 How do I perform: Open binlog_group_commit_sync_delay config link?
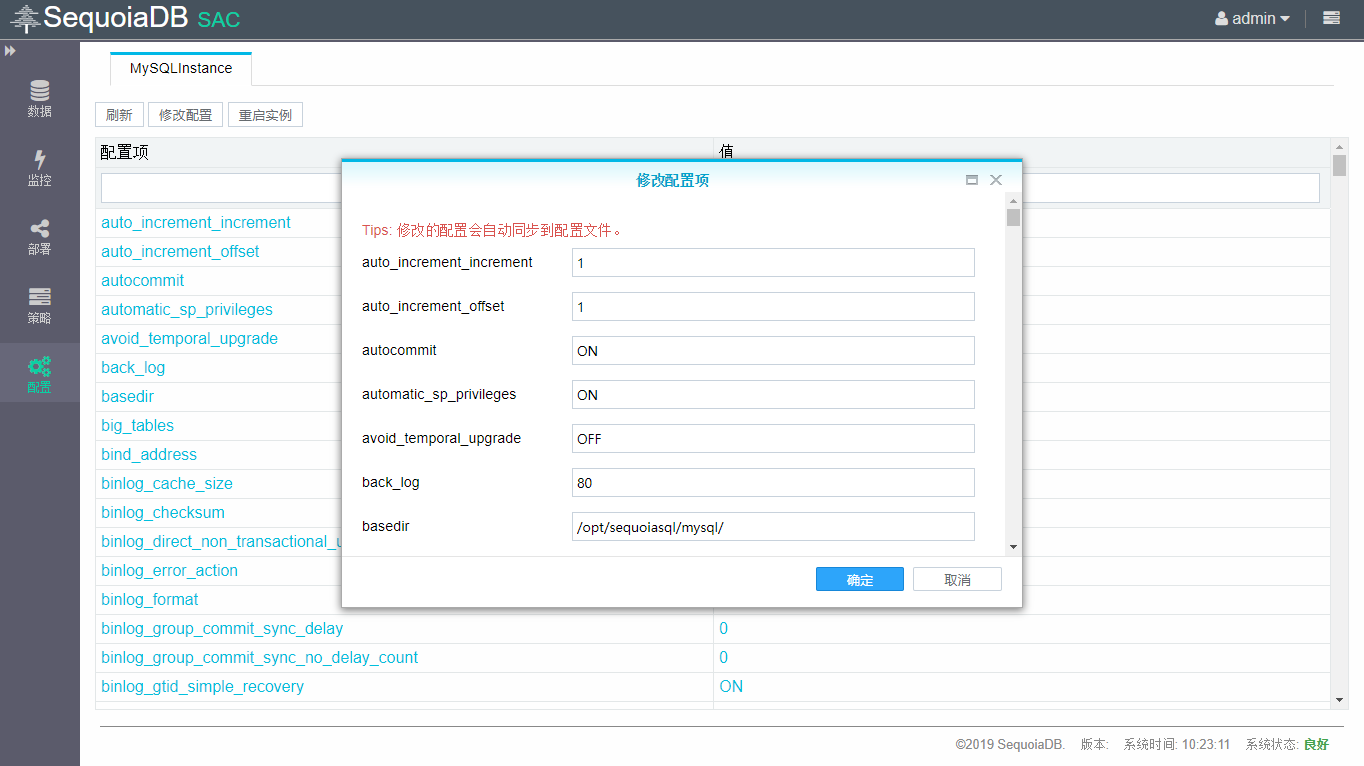click(222, 629)
